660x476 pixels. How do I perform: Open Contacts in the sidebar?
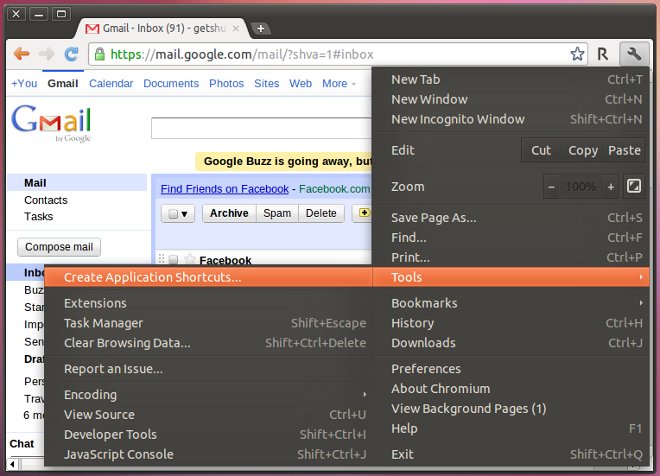coord(46,200)
